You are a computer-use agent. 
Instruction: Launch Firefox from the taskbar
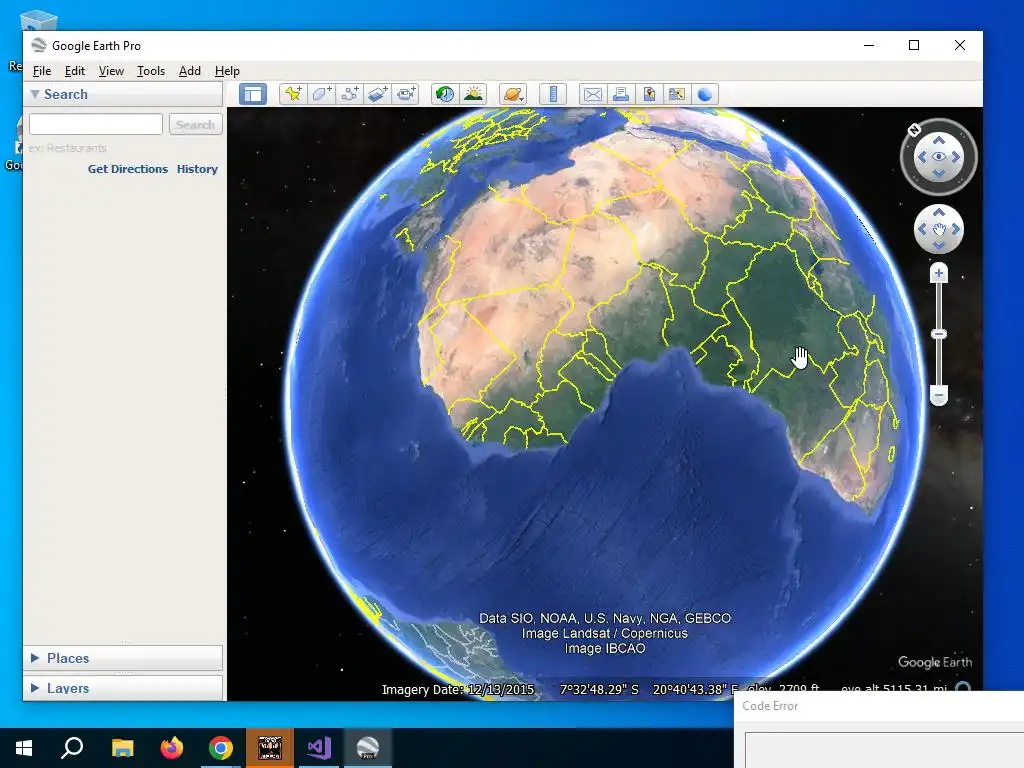point(172,748)
